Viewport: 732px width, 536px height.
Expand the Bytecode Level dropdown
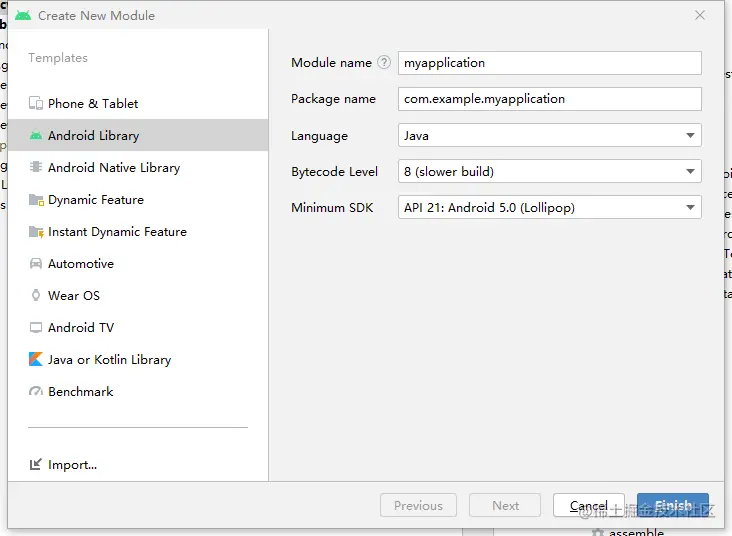(549, 171)
